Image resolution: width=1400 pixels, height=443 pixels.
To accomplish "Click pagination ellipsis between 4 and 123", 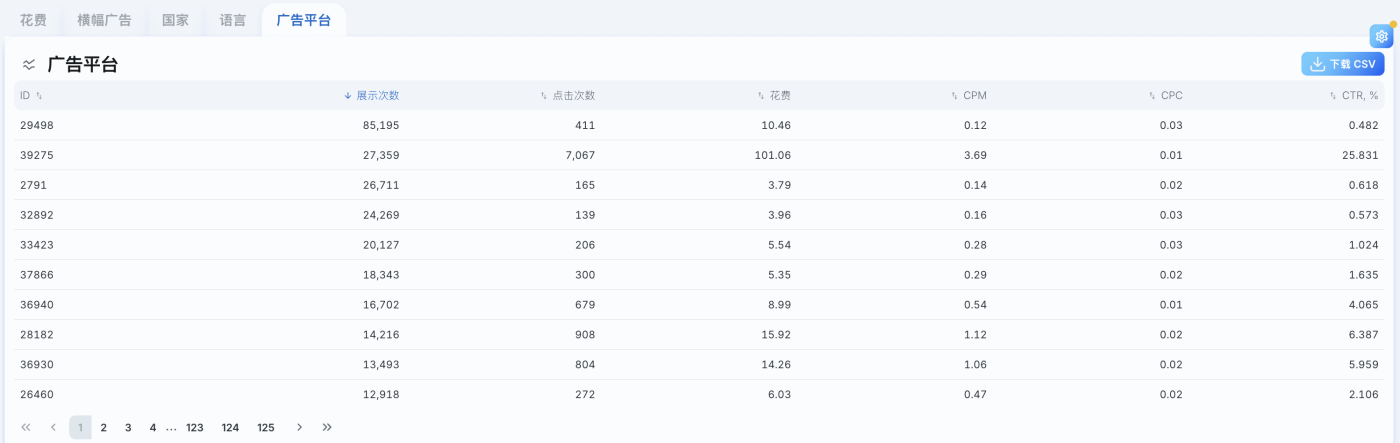I will pos(171,428).
